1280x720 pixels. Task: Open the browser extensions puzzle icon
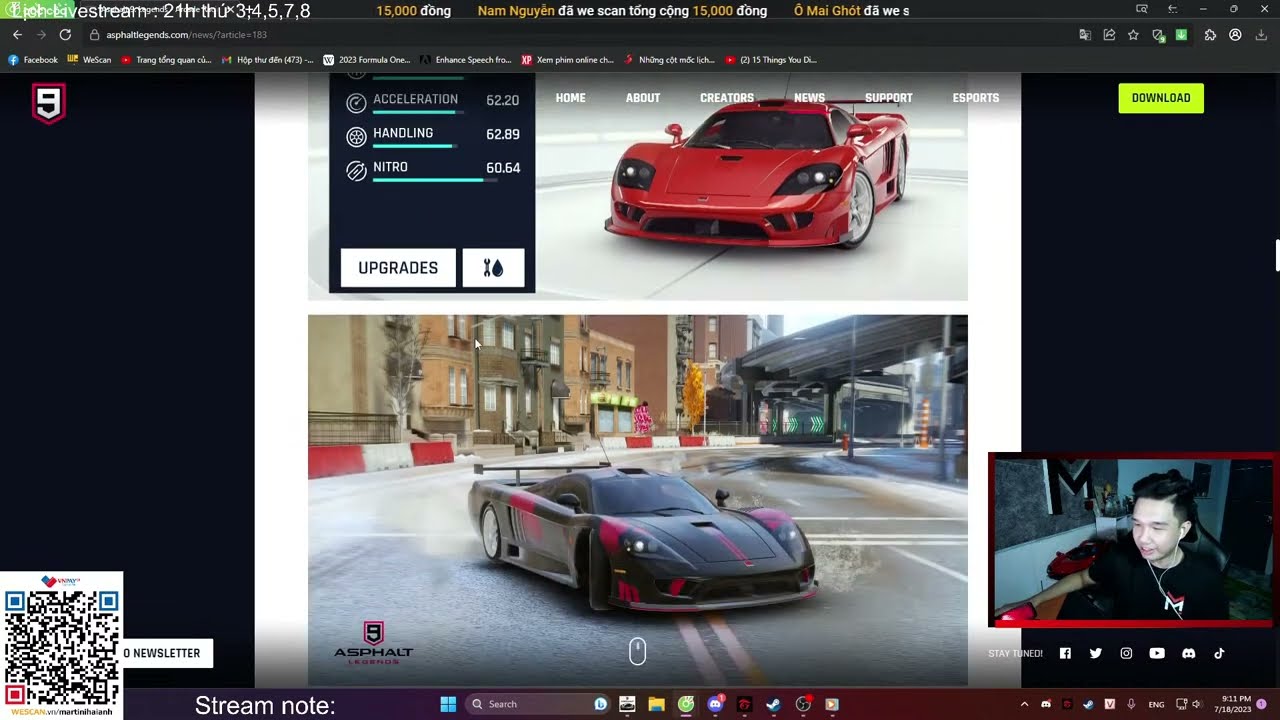(x=1210, y=35)
